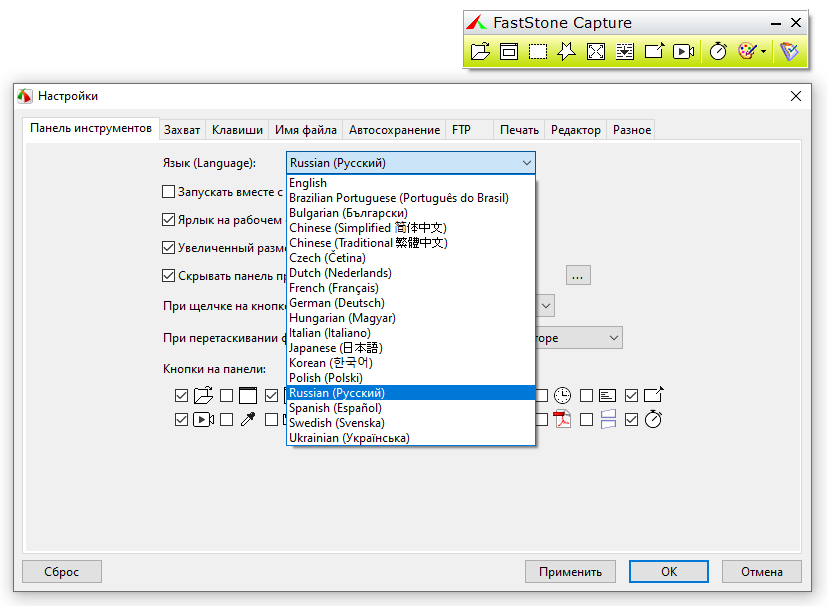
Task: Select Chinese Simplified language option
Action: point(411,228)
